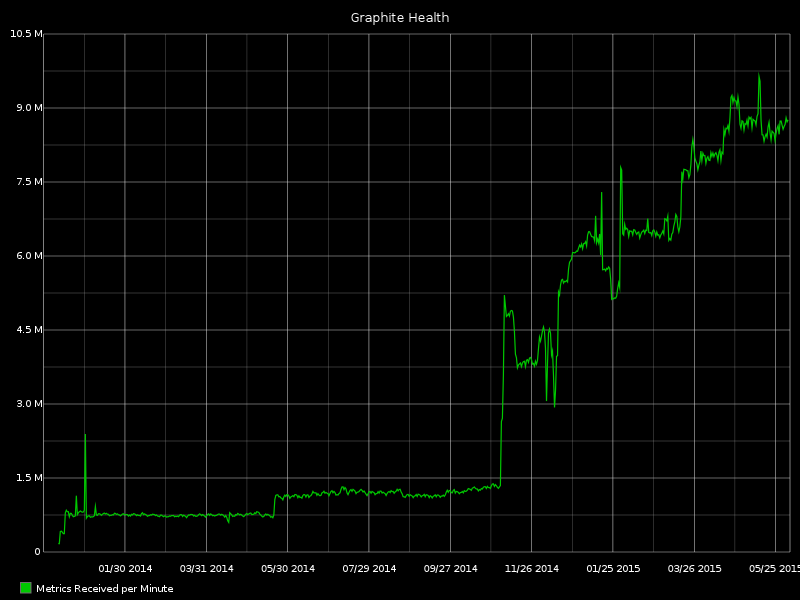This screenshot has width=800, height=600.
Task: Click the "03/31 2014" date label
Action: 207,568
